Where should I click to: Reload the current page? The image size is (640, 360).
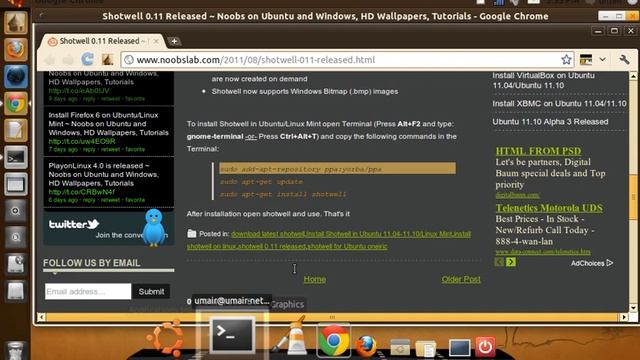87,60
